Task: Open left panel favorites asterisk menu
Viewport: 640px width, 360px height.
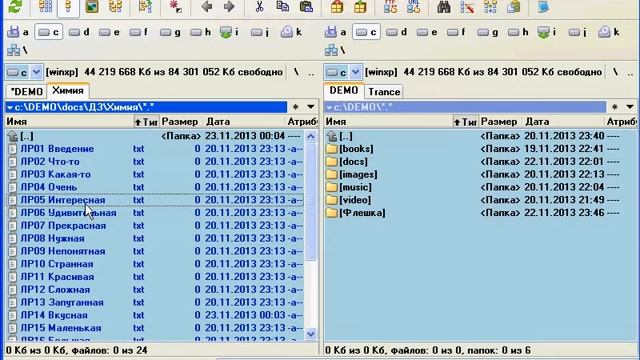Action: (296, 107)
